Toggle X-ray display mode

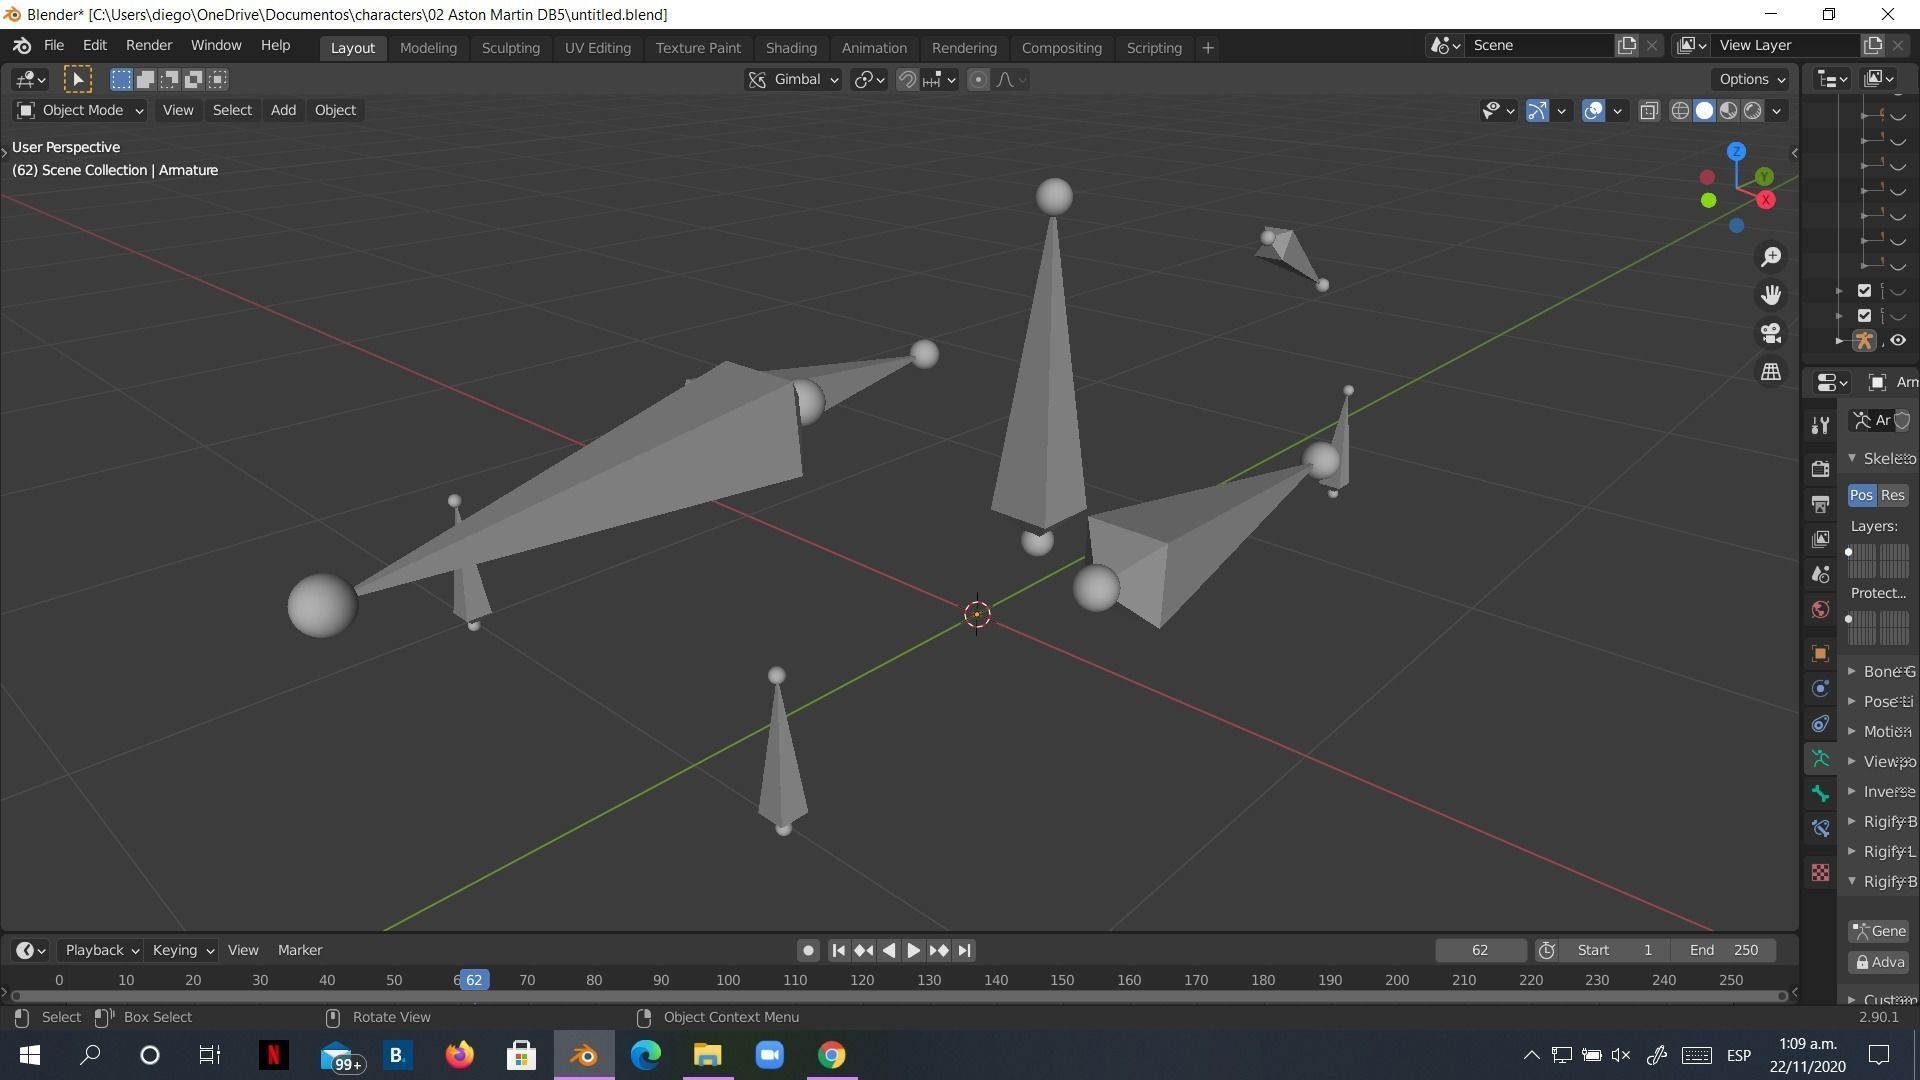point(1649,111)
